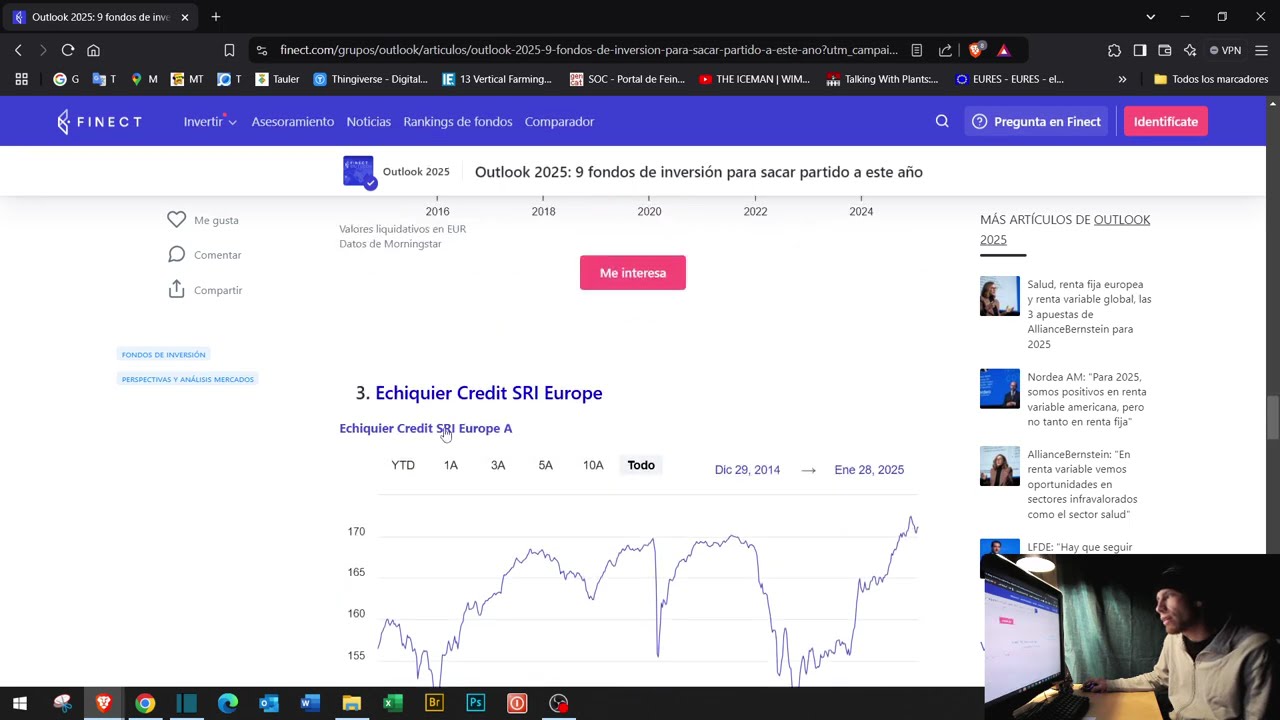Viewport: 1280px width, 720px height.
Task: Bookmark this page with the bookmark icon
Action: tap(229, 50)
